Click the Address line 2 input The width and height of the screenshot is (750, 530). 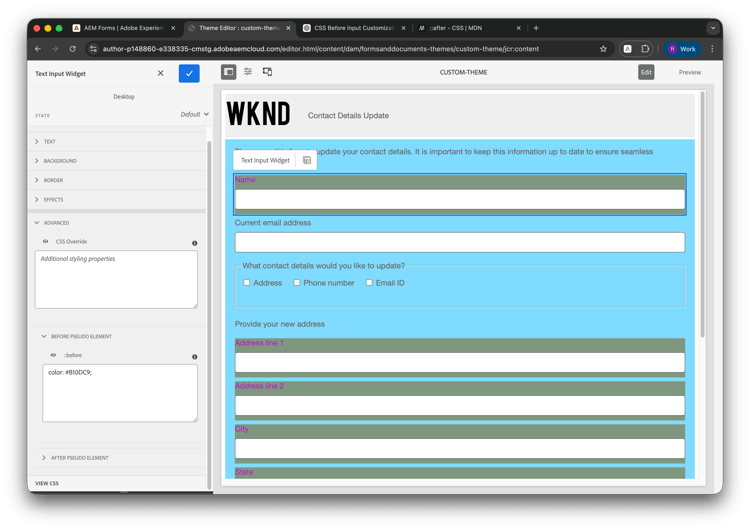460,406
